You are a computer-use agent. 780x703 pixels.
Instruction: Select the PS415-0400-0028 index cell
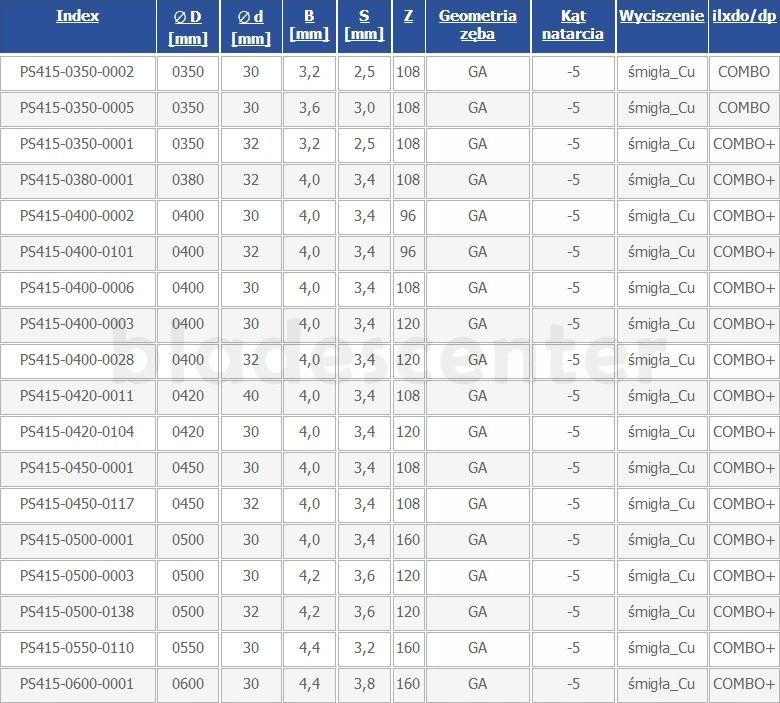click(x=77, y=360)
